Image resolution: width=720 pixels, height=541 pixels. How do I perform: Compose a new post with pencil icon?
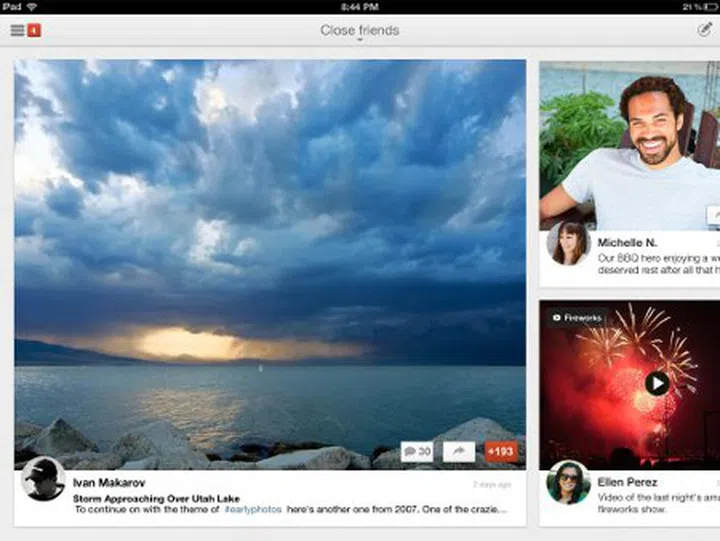(x=704, y=30)
